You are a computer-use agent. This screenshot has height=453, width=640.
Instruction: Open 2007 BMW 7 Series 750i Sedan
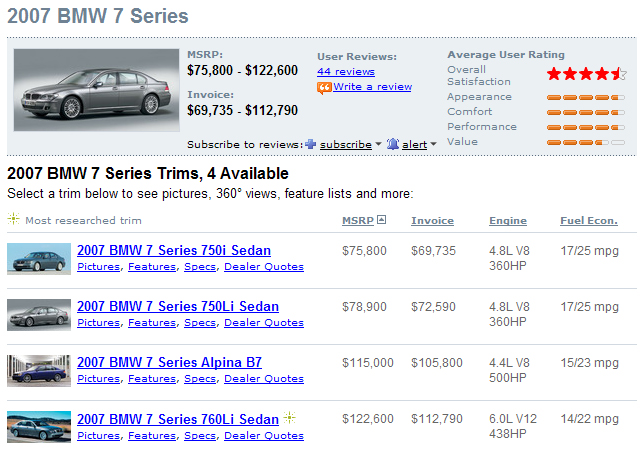pos(174,250)
